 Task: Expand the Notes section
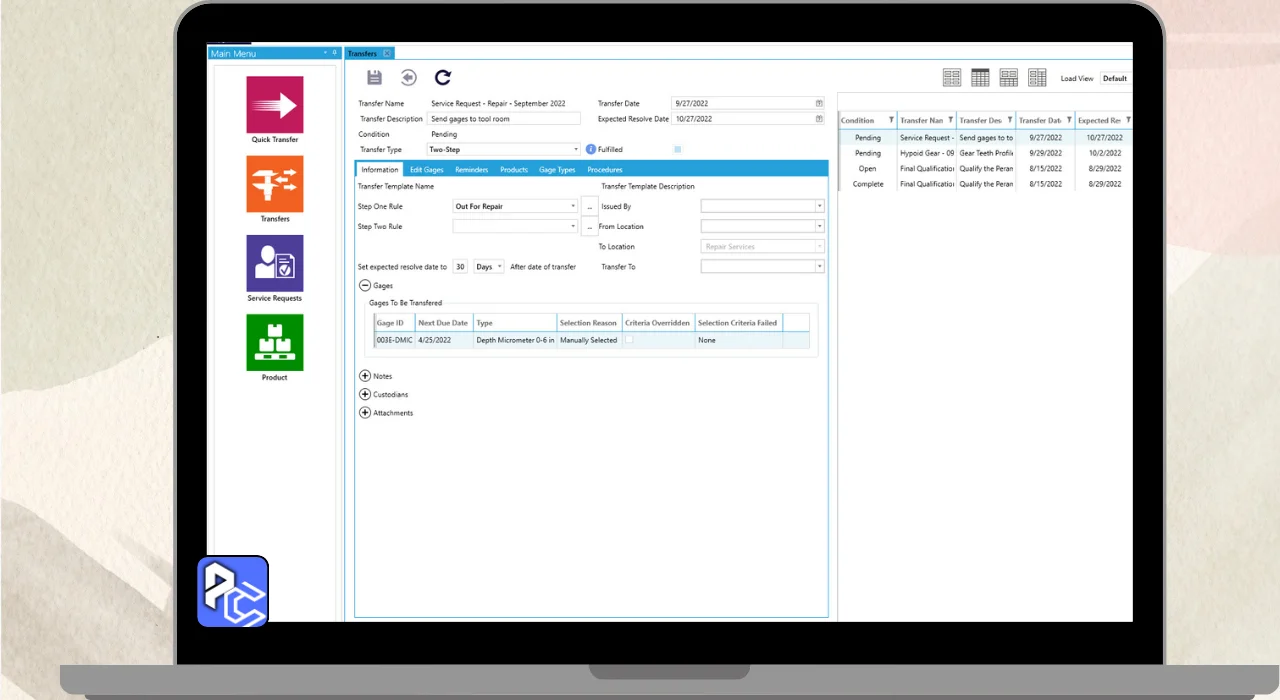tap(364, 376)
